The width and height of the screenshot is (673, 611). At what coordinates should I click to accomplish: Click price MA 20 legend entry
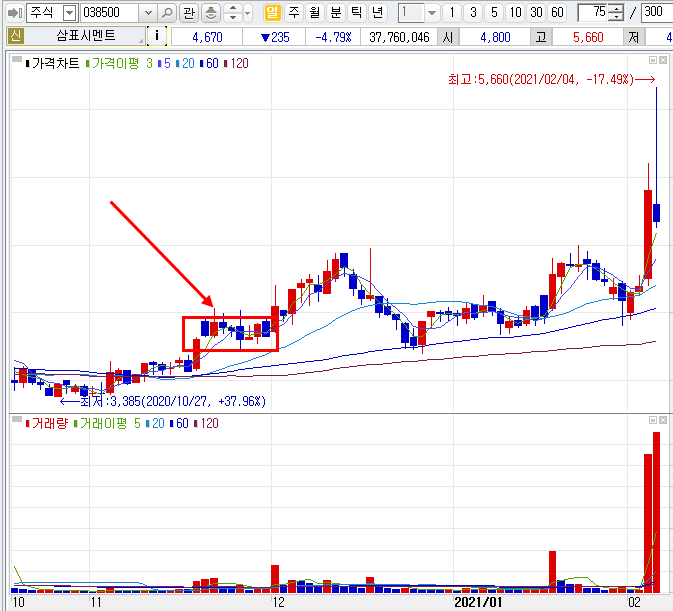(x=185, y=64)
